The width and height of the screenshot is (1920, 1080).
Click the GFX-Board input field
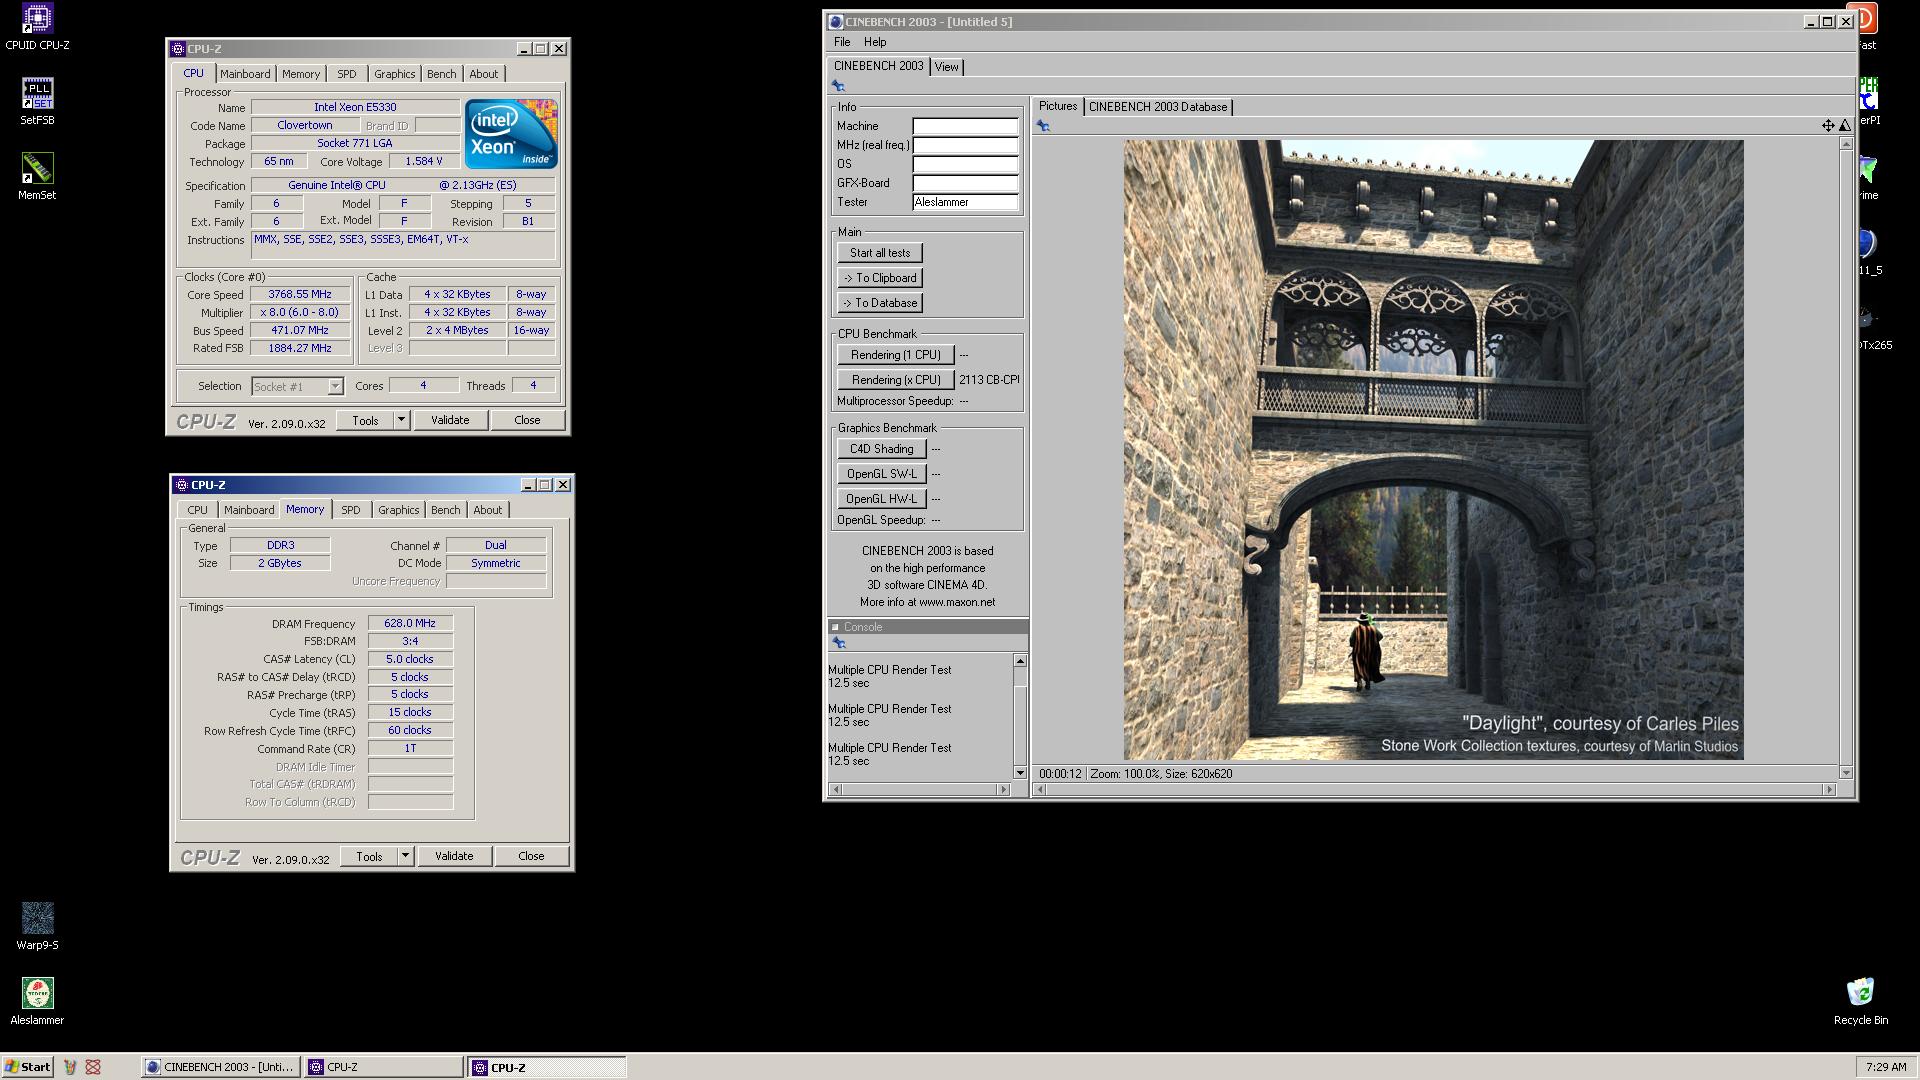coord(965,183)
